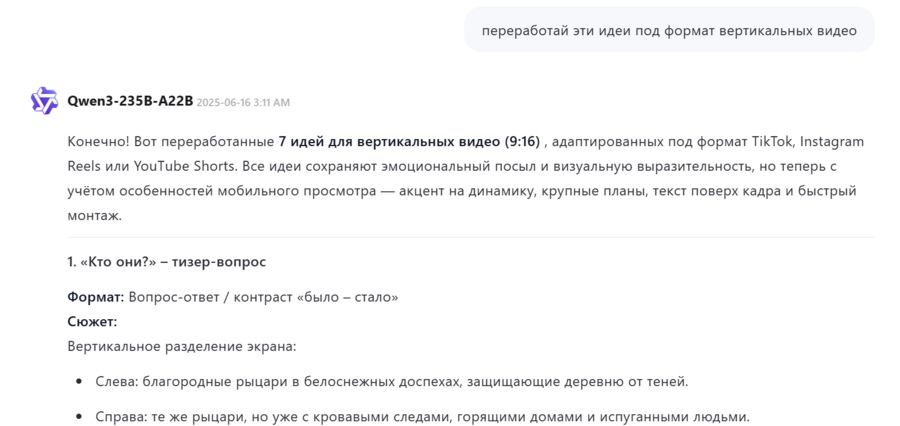The height and width of the screenshot is (426, 900).
Task: Click the bullet dot before "Слева"
Action: 79,382
